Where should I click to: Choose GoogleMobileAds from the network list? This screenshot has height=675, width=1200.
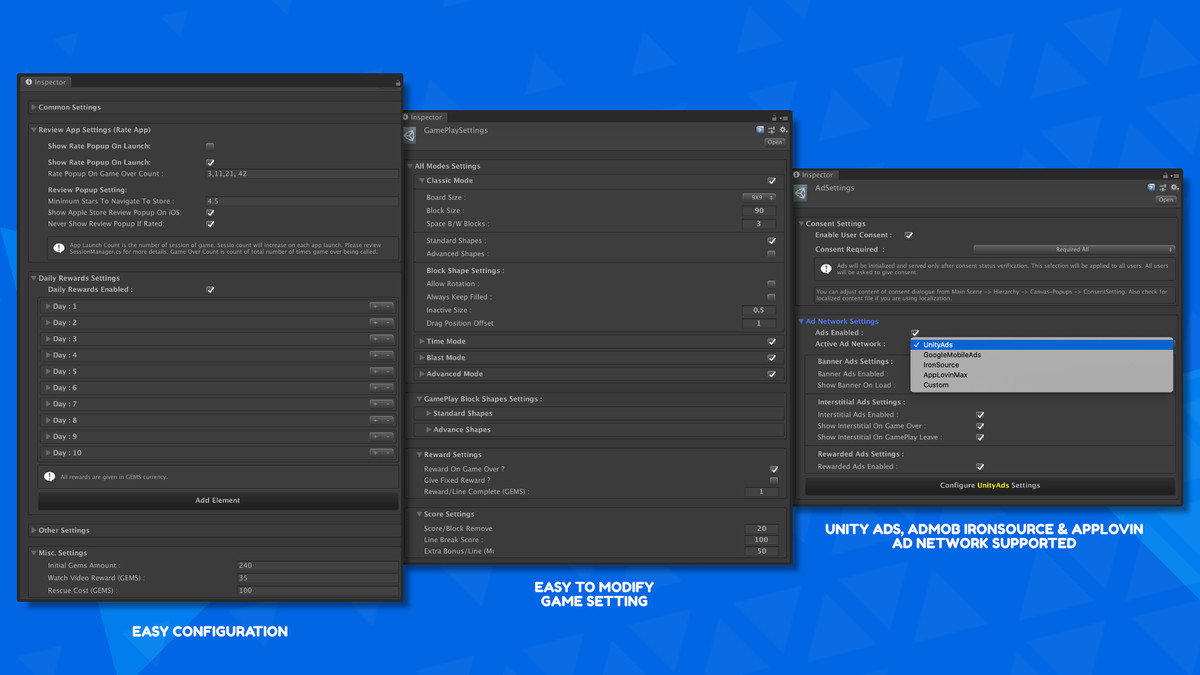coord(1042,355)
